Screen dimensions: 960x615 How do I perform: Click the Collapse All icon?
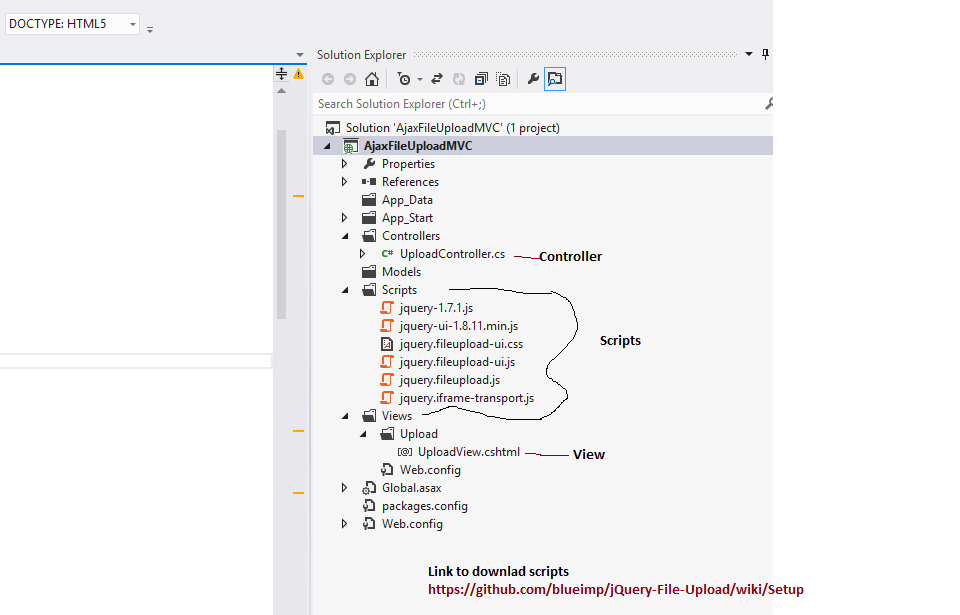481,79
